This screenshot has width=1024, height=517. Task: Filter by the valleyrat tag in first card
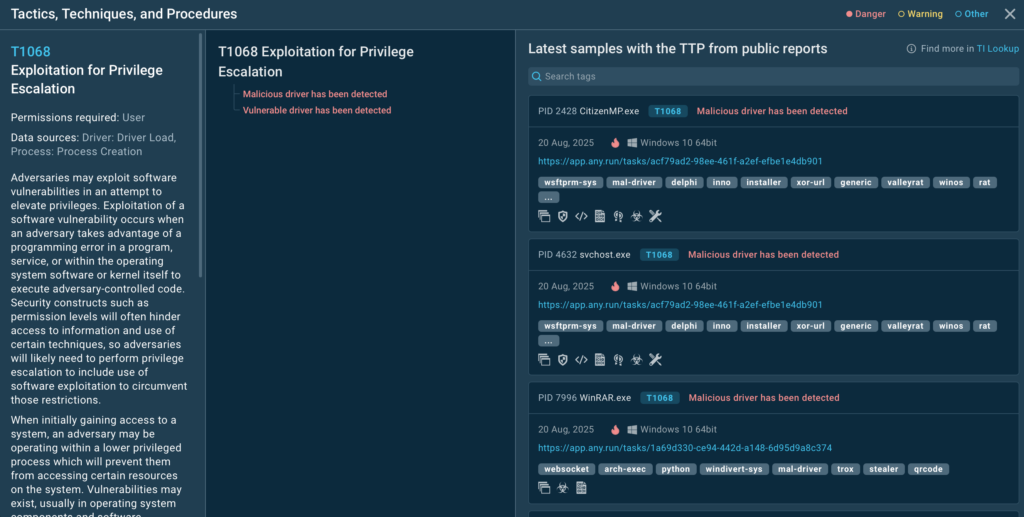[x=905, y=183]
